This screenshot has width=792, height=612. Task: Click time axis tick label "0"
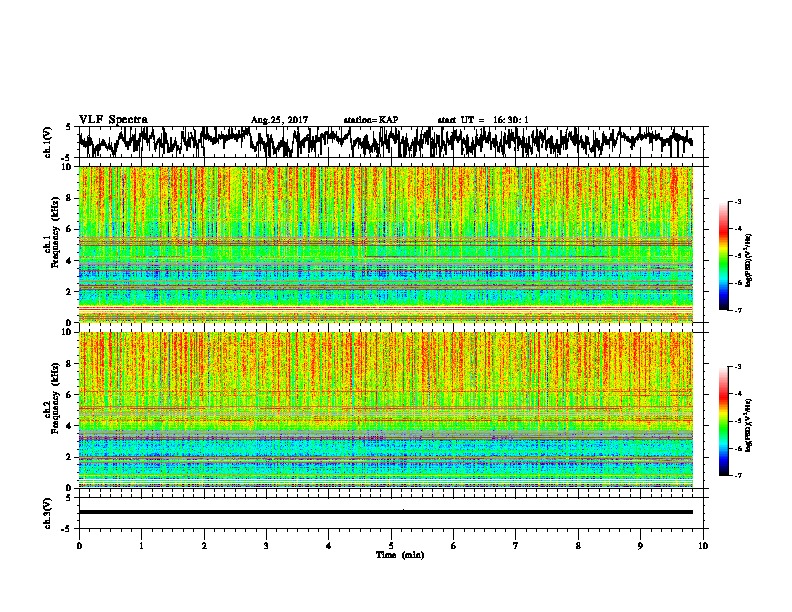pyautogui.click(x=79, y=546)
